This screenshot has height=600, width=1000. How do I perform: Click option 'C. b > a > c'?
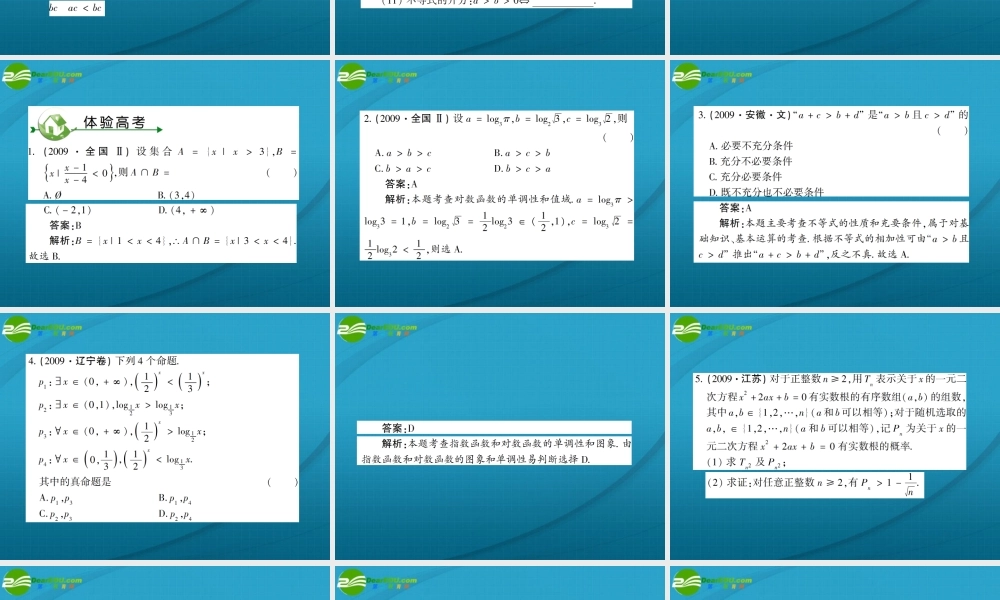(403, 169)
